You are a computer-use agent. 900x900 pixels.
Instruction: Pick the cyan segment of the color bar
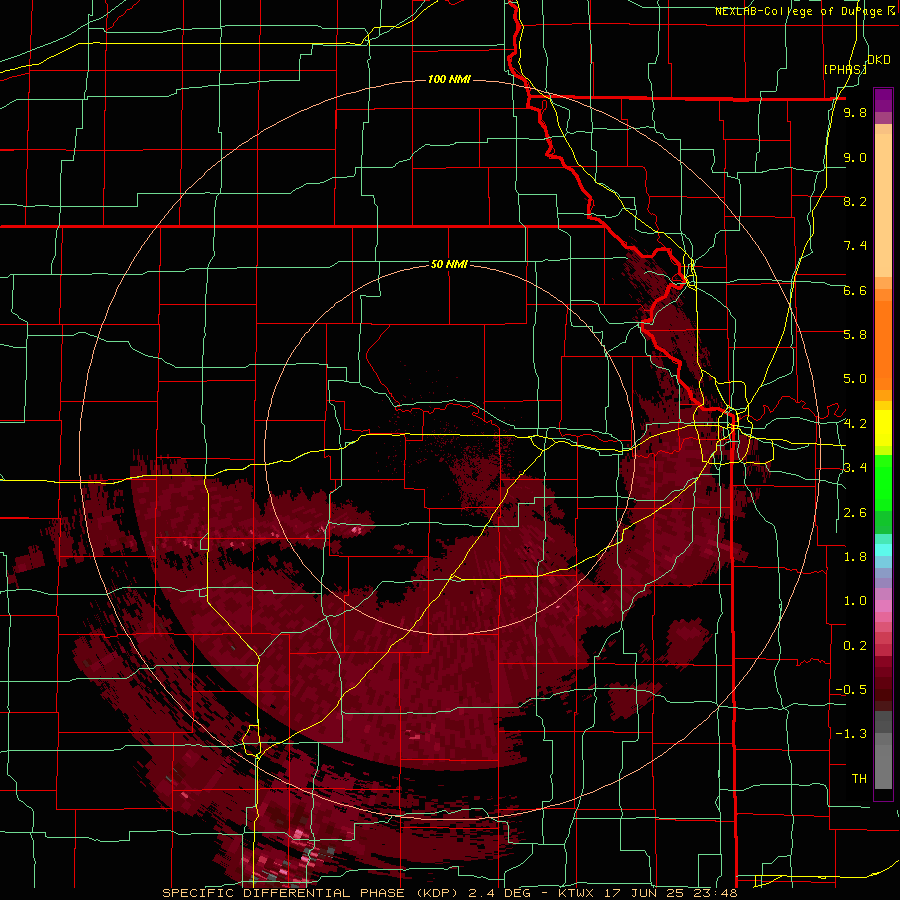(883, 550)
